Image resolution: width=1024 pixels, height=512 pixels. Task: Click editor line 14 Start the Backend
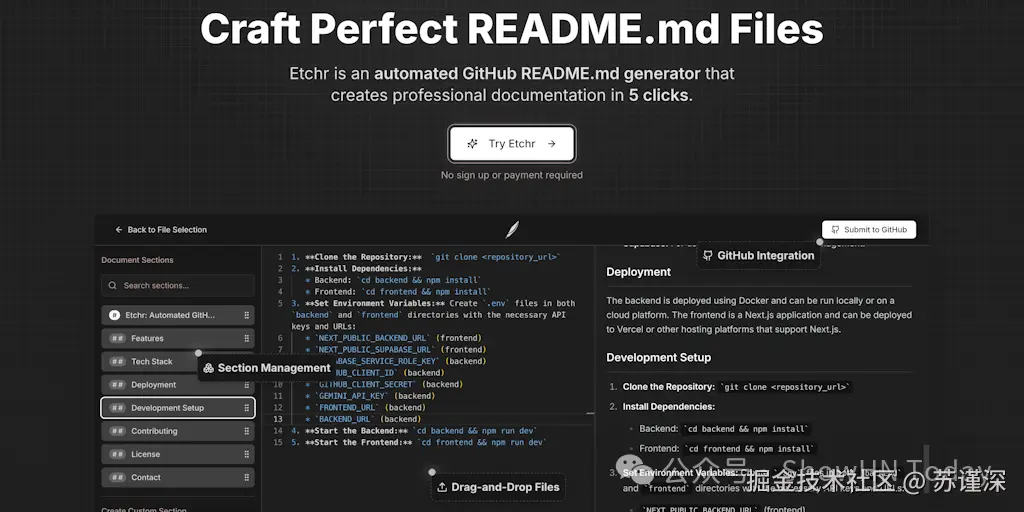(414, 431)
